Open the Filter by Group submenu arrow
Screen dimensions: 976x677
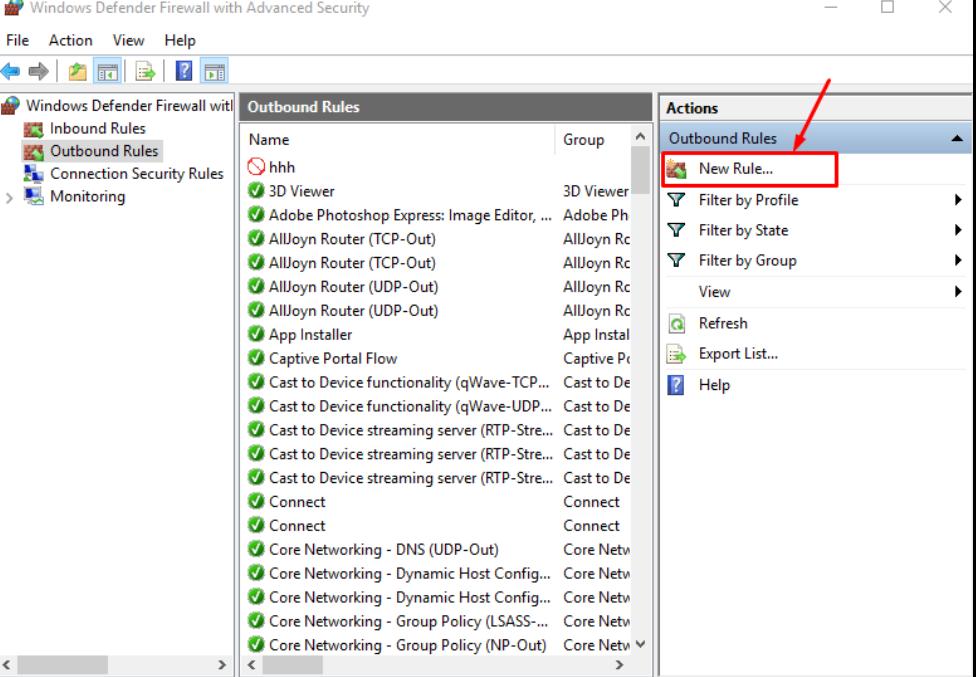(x=959, y=260)
